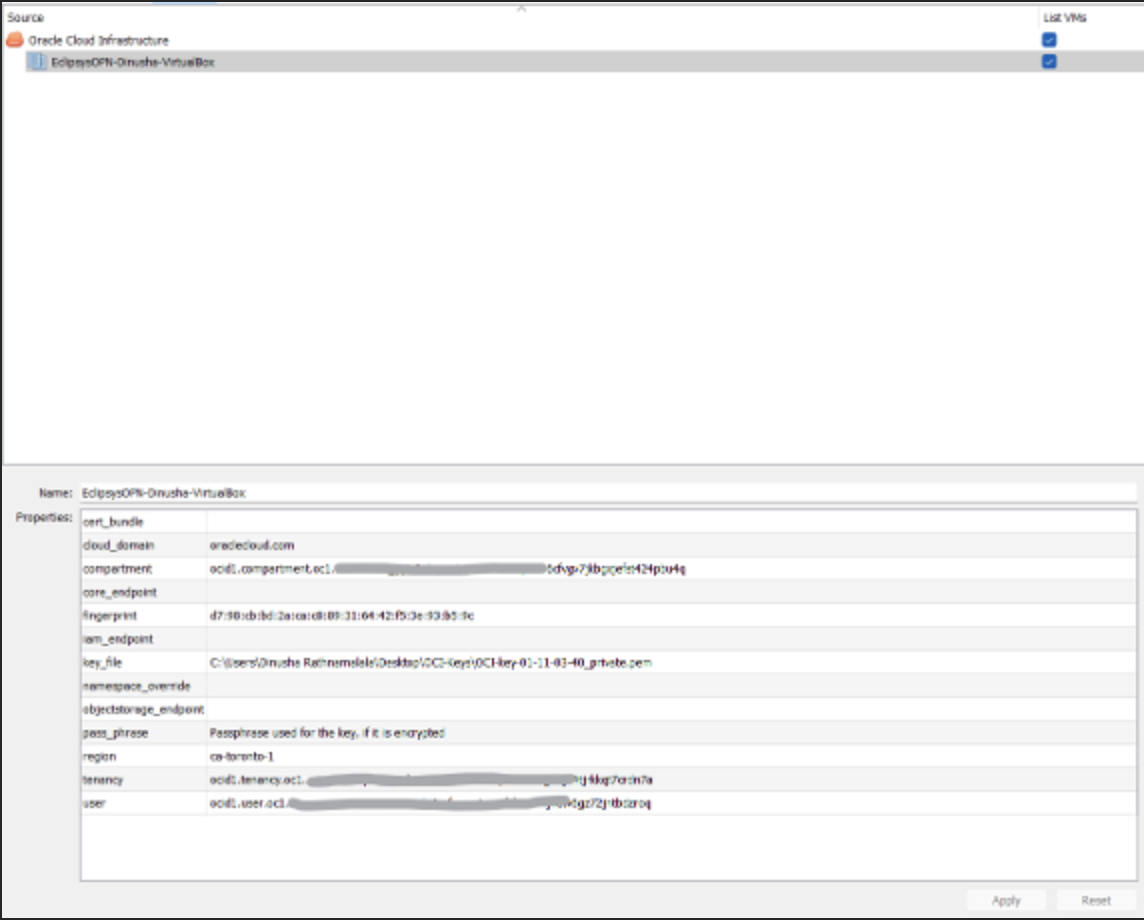
Task: Edit the fingerprint value starting with d7:98
Action: pyautogui.click(x=671, y=615)
